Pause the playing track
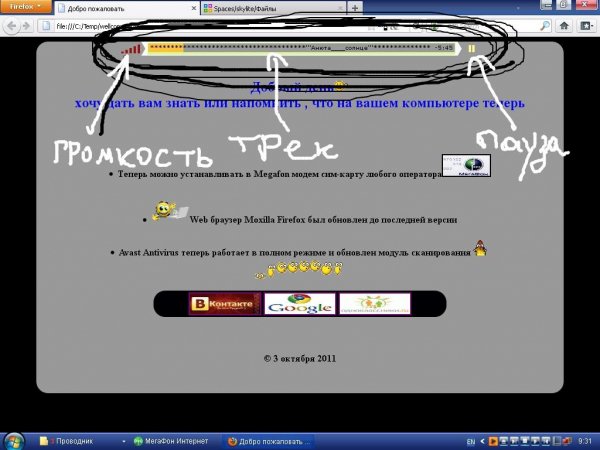 tap(471, 48)
